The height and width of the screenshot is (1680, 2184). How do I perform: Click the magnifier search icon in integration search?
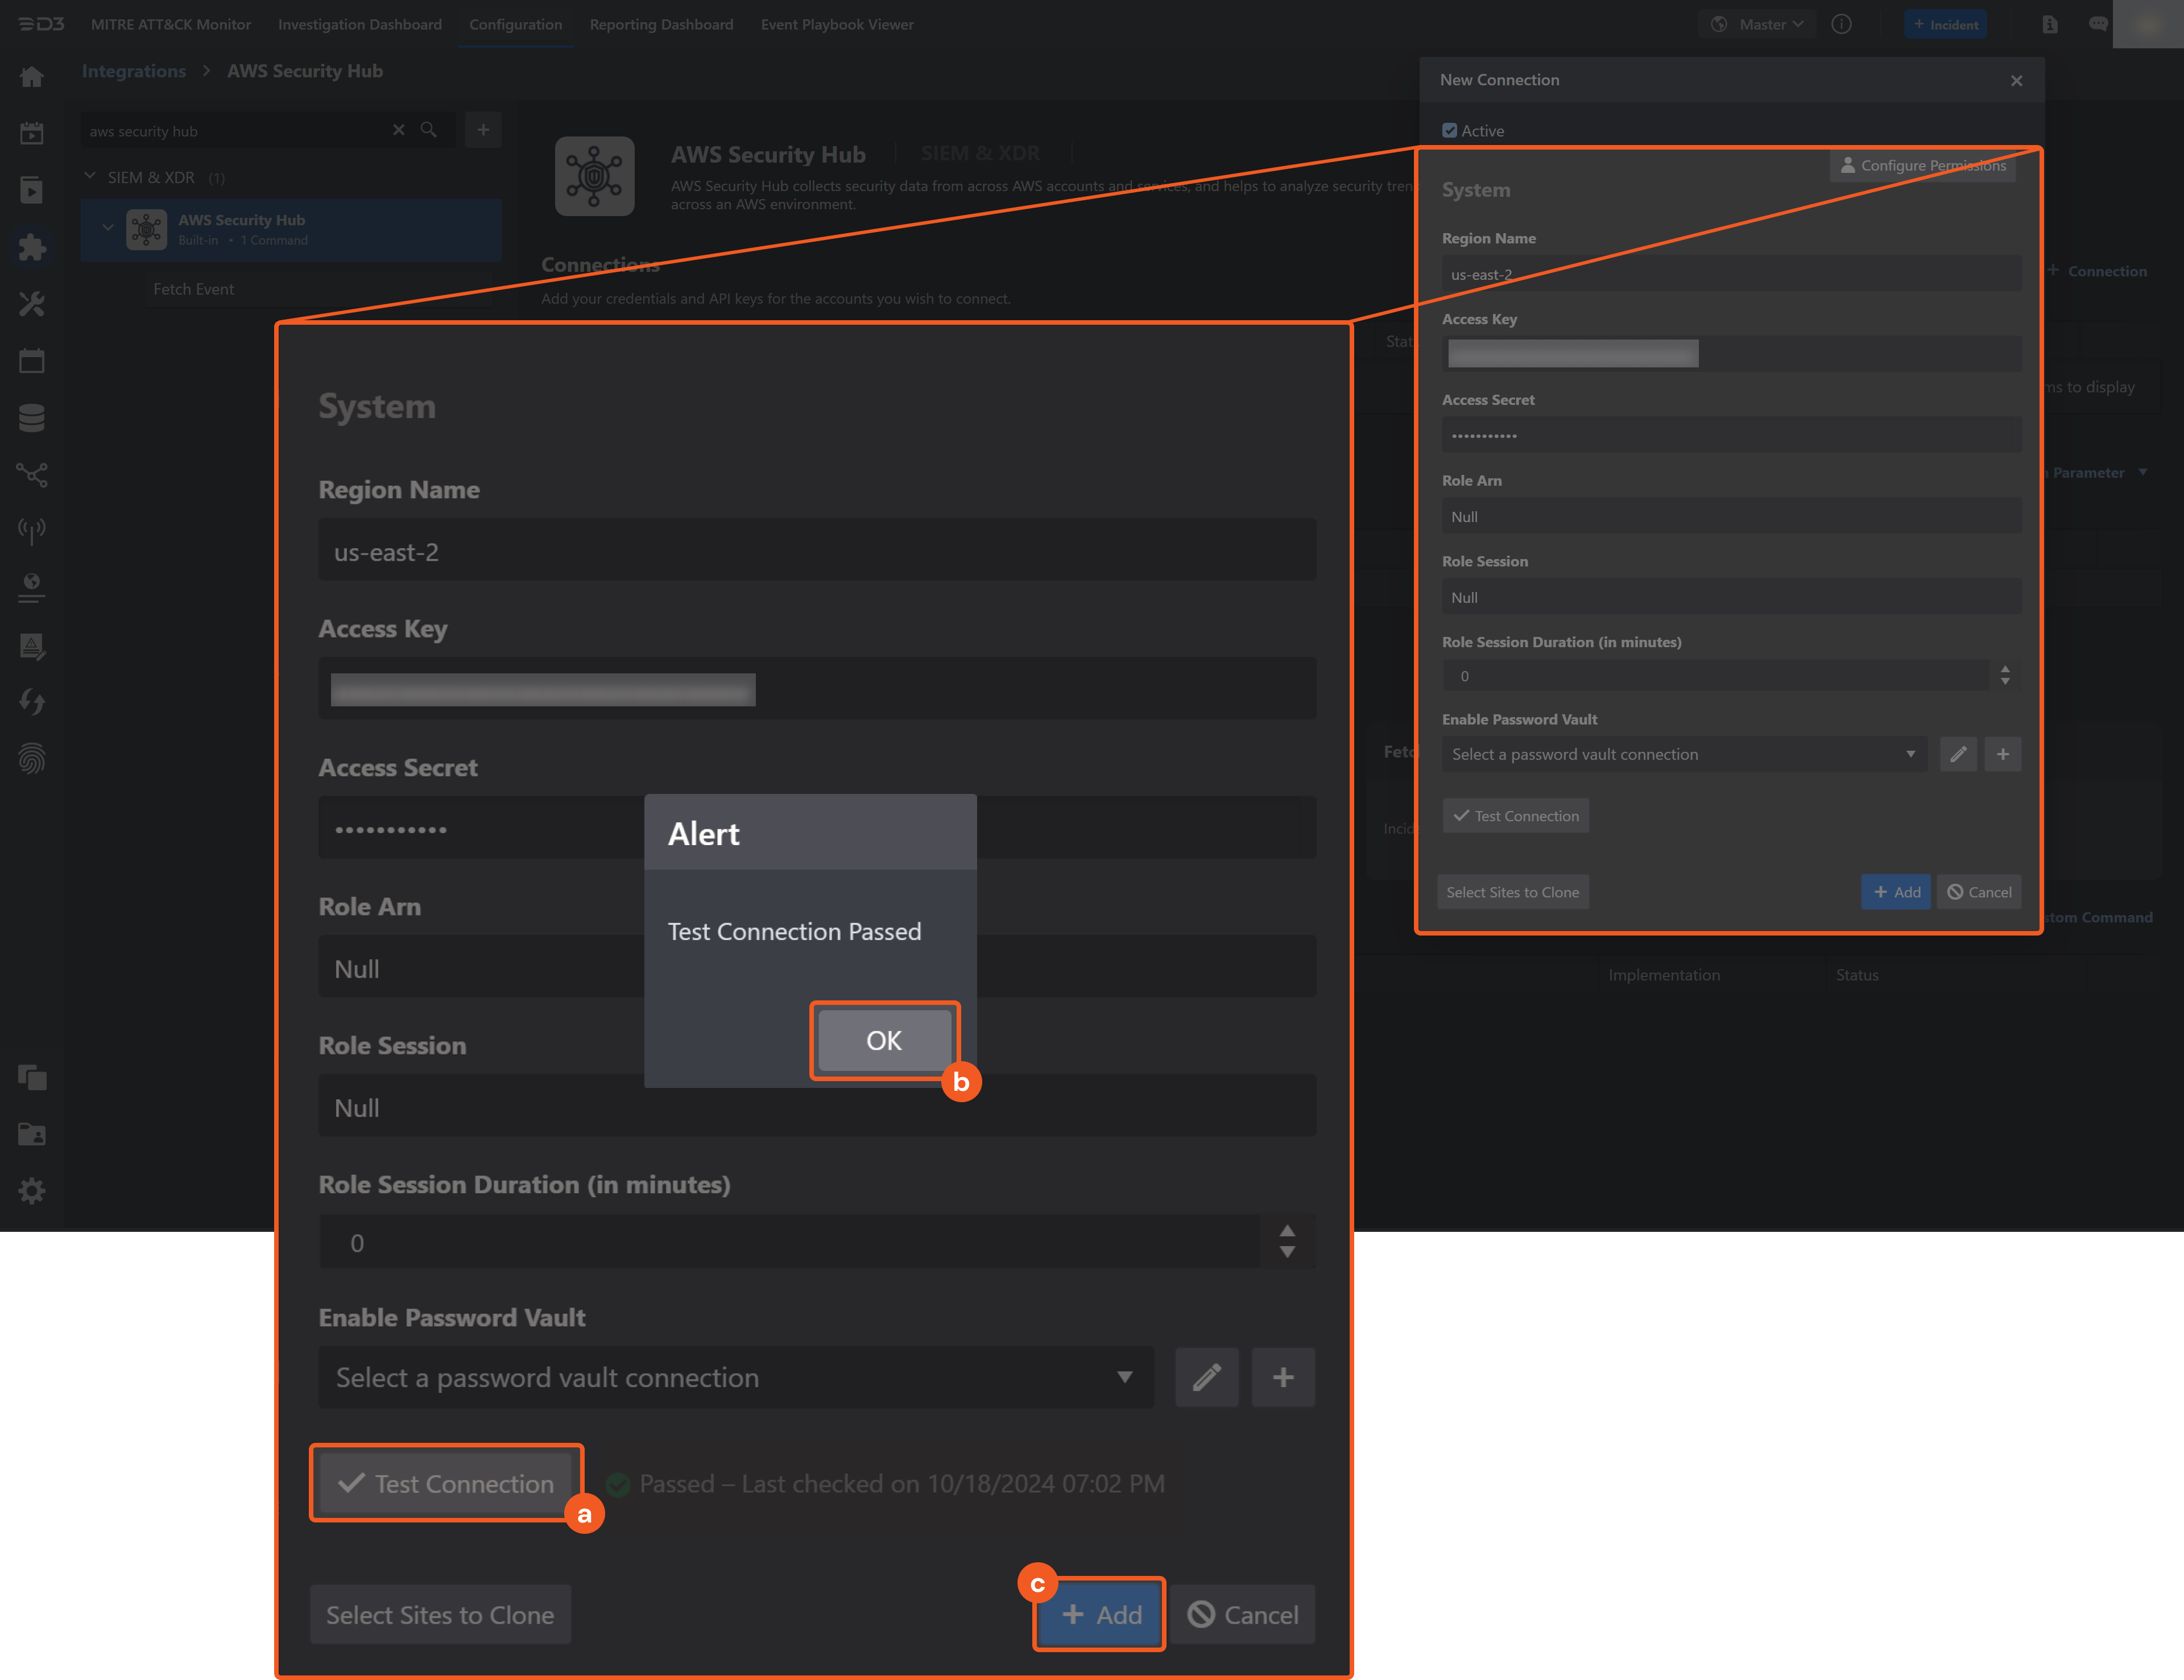pyautogui.click(x=429, y=130)
